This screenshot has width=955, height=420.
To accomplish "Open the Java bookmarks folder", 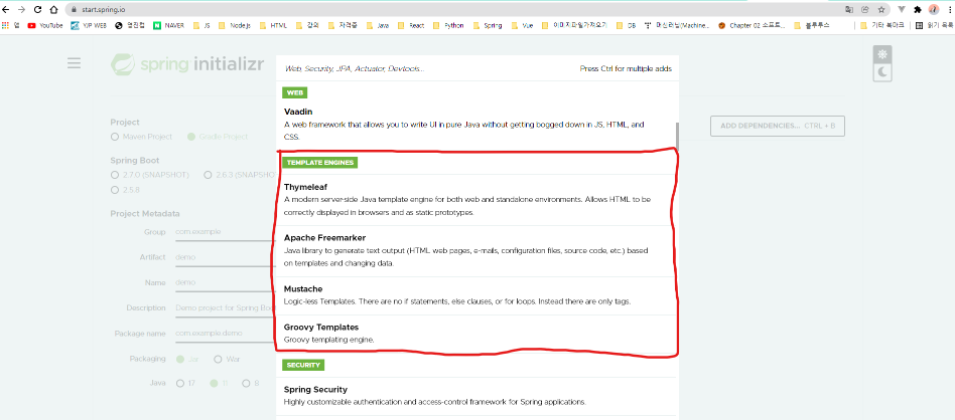I will click(378, 26).
